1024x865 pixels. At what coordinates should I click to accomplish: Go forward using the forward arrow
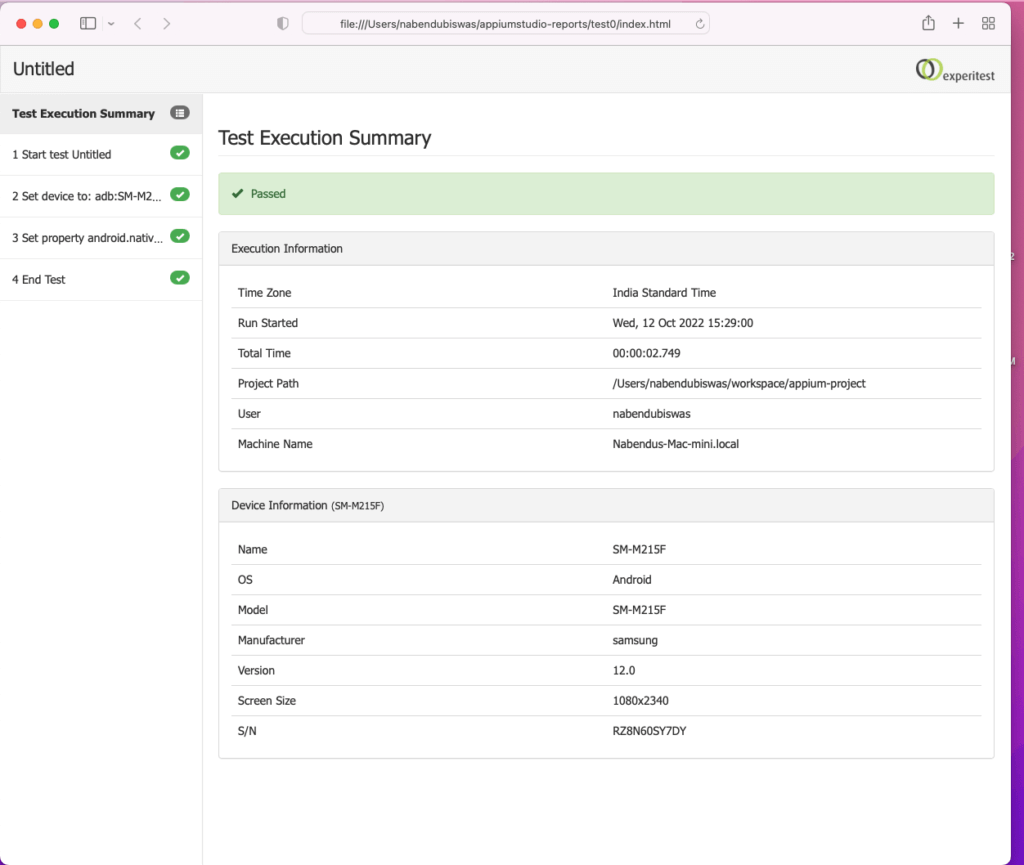(x=166, y=23)
